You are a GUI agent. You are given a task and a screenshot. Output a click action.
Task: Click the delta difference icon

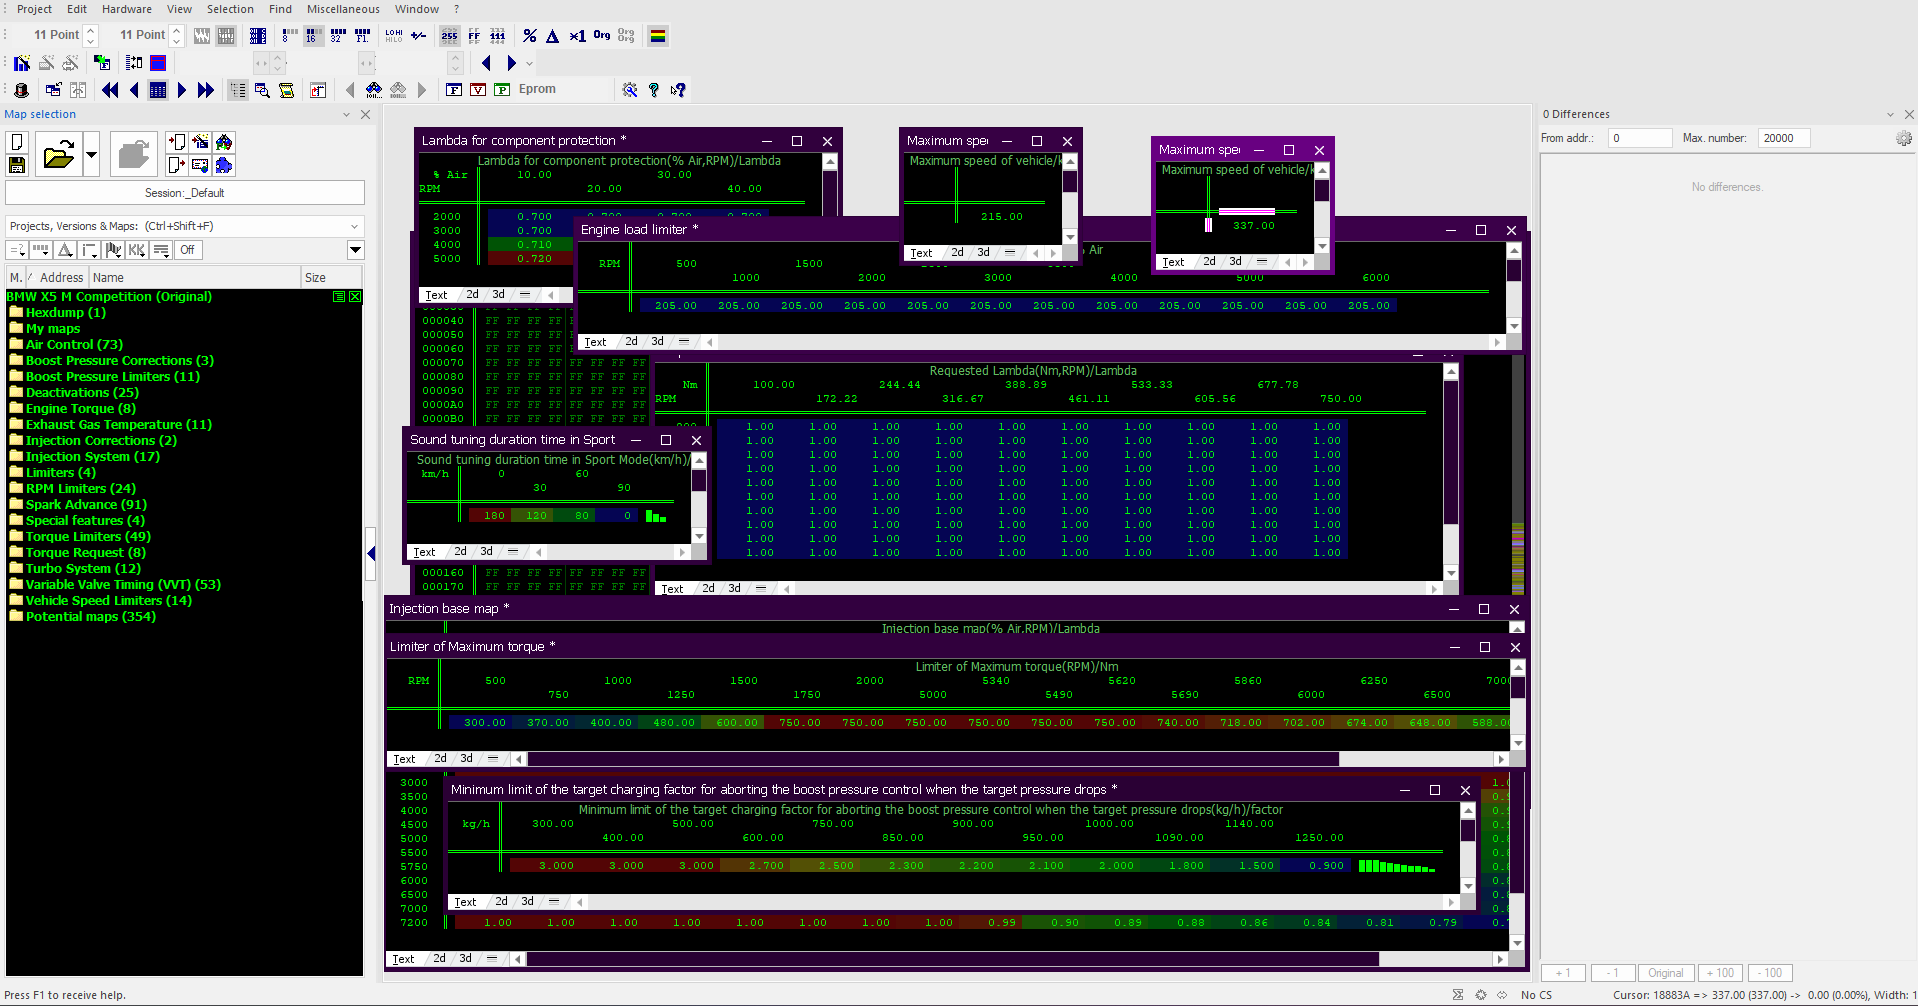(x=552, y=36)
